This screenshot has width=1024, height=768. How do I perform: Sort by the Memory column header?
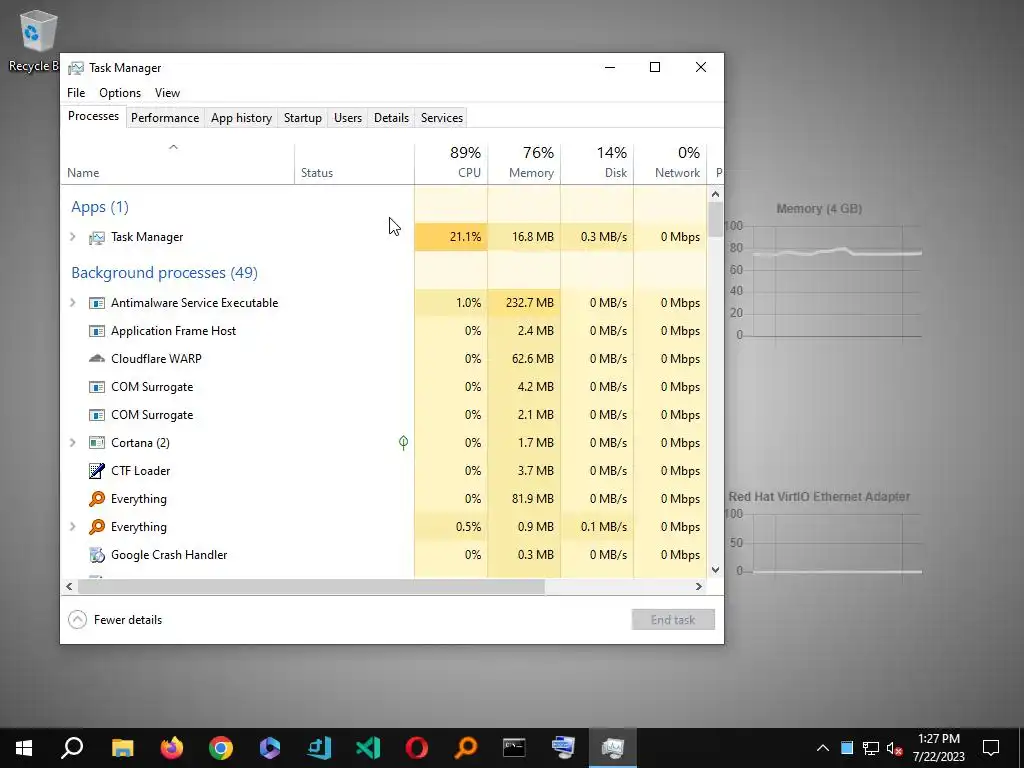pos(524,163)
